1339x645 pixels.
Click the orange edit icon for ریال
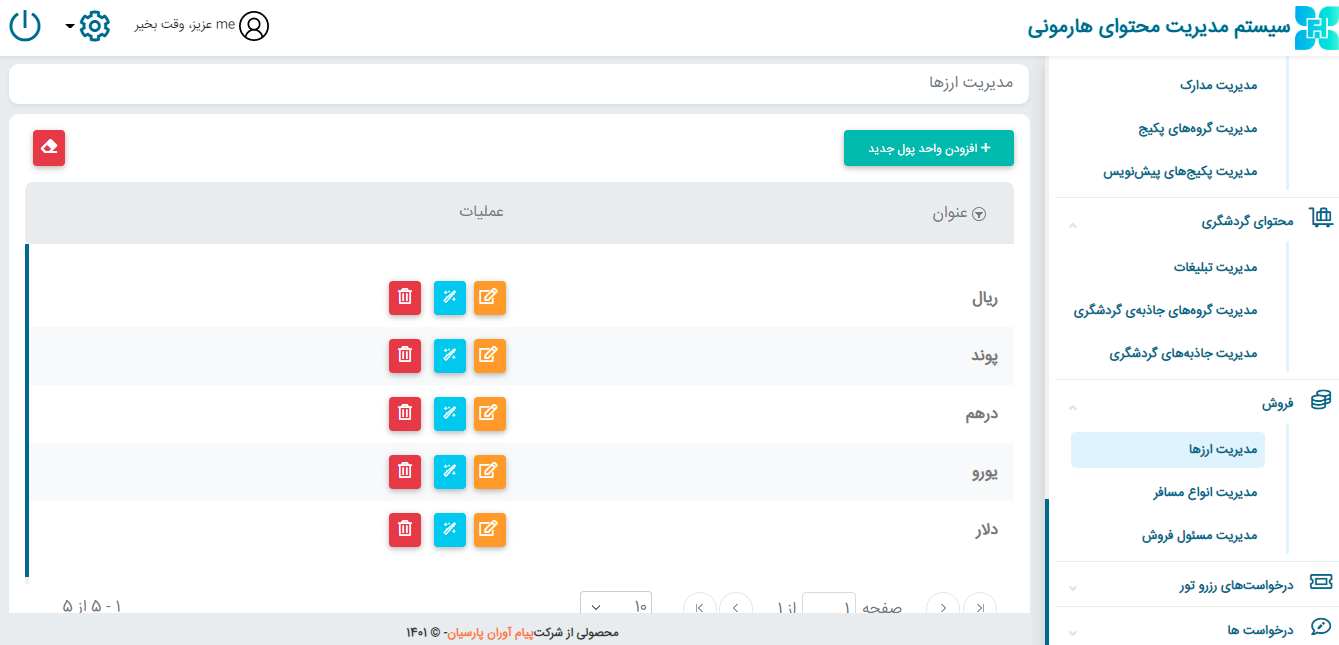(x=489, y=297)
